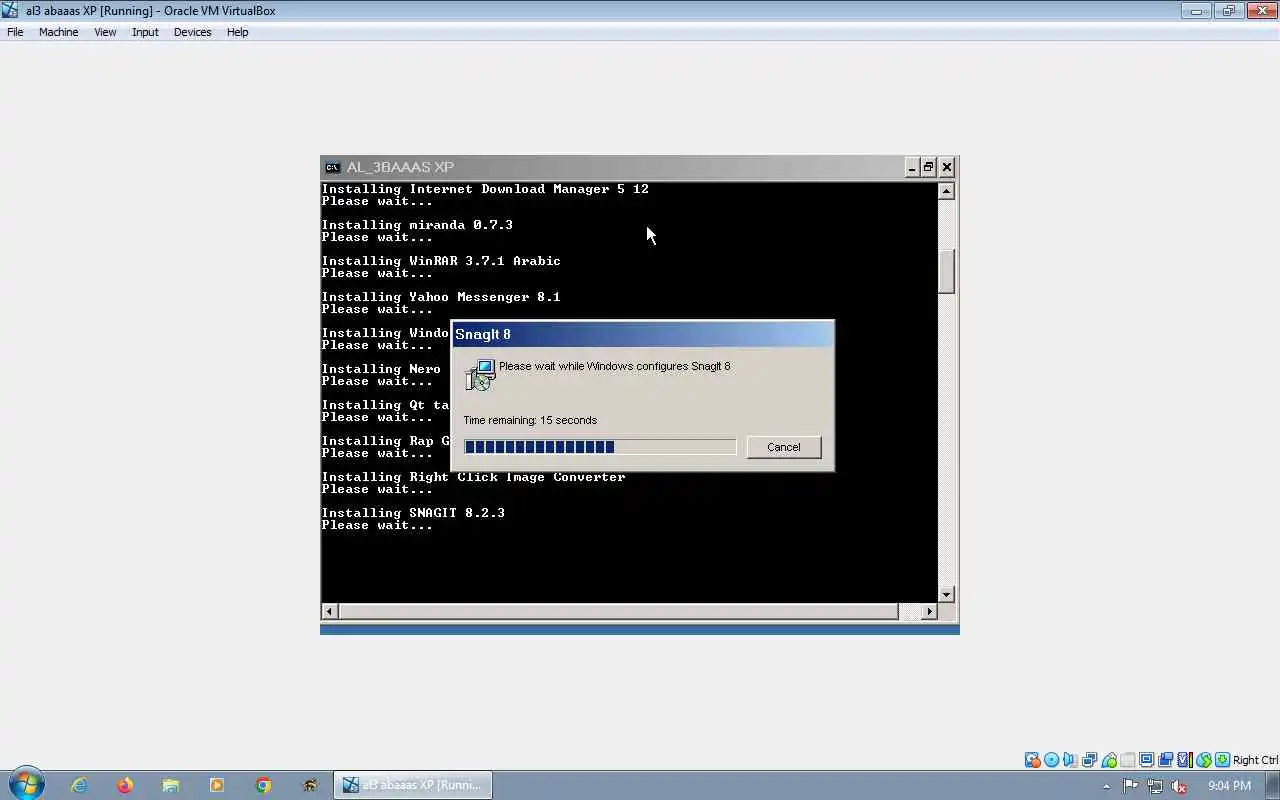Click 'Please wait while Windows configures SnagIt 8'
This screenshot has width=1280, height=800.
614,366
